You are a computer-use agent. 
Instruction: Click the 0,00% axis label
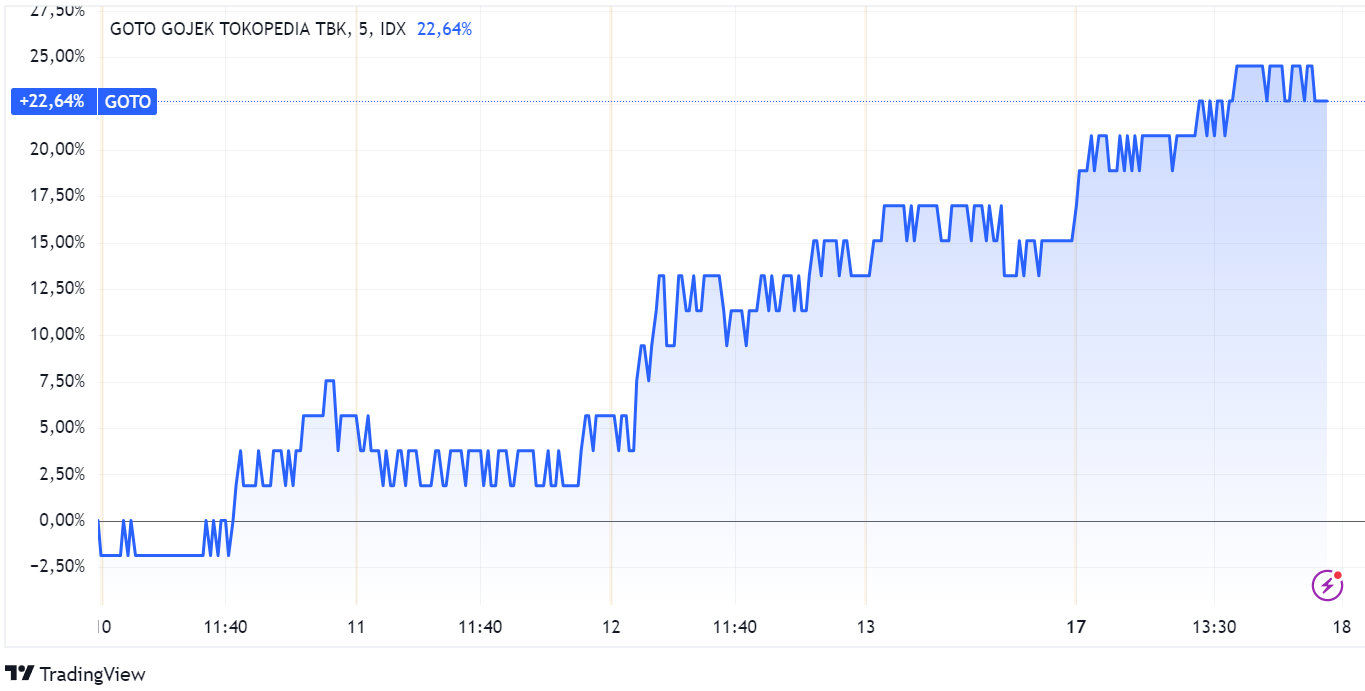click(x=64, y=520)
